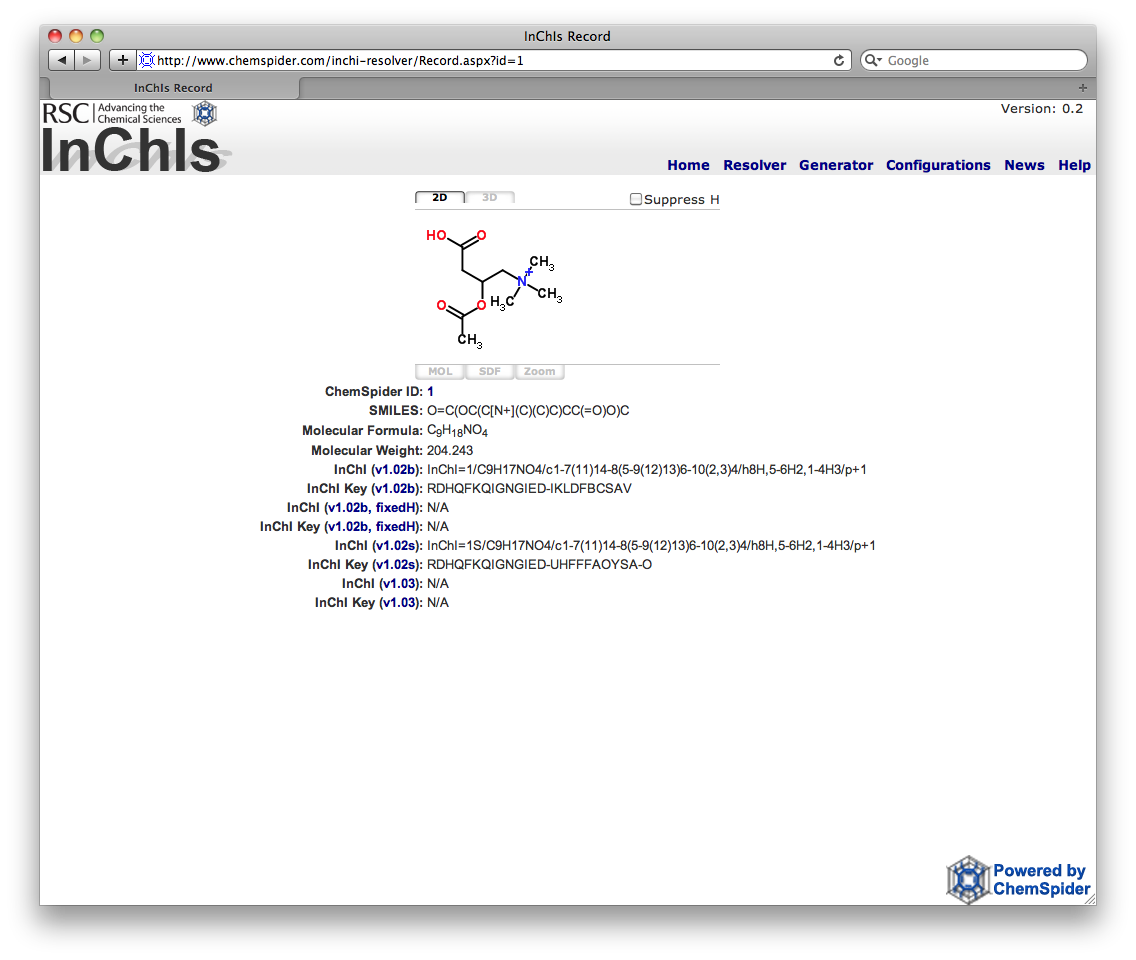Viewport: 1136px width, 960px height.
Task: Reload the page using the refresh icon
Action: point(838,60)
